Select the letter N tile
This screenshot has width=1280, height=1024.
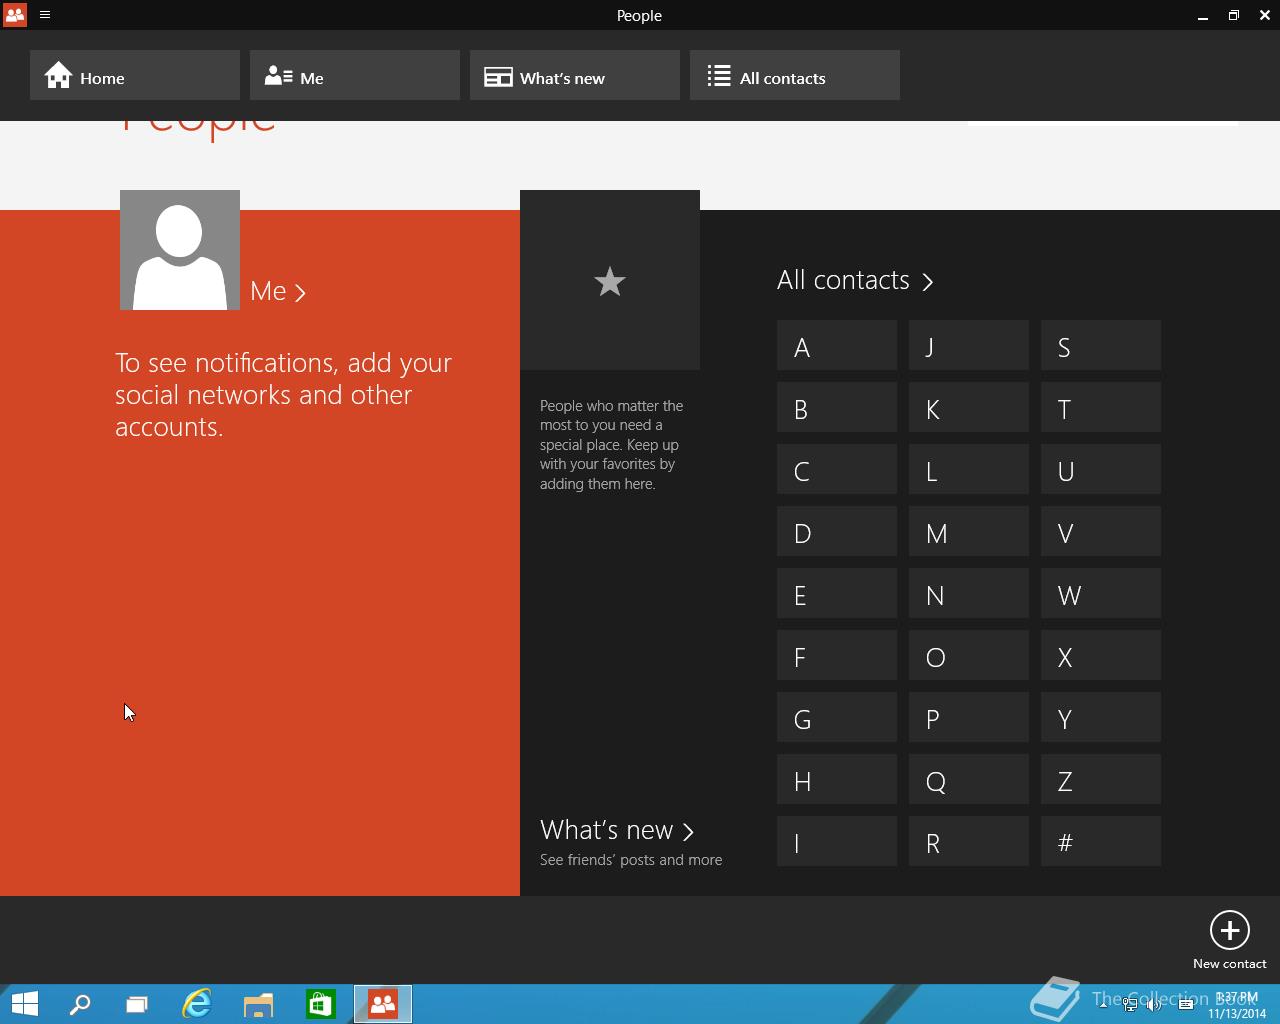click(x=969, y=593)
